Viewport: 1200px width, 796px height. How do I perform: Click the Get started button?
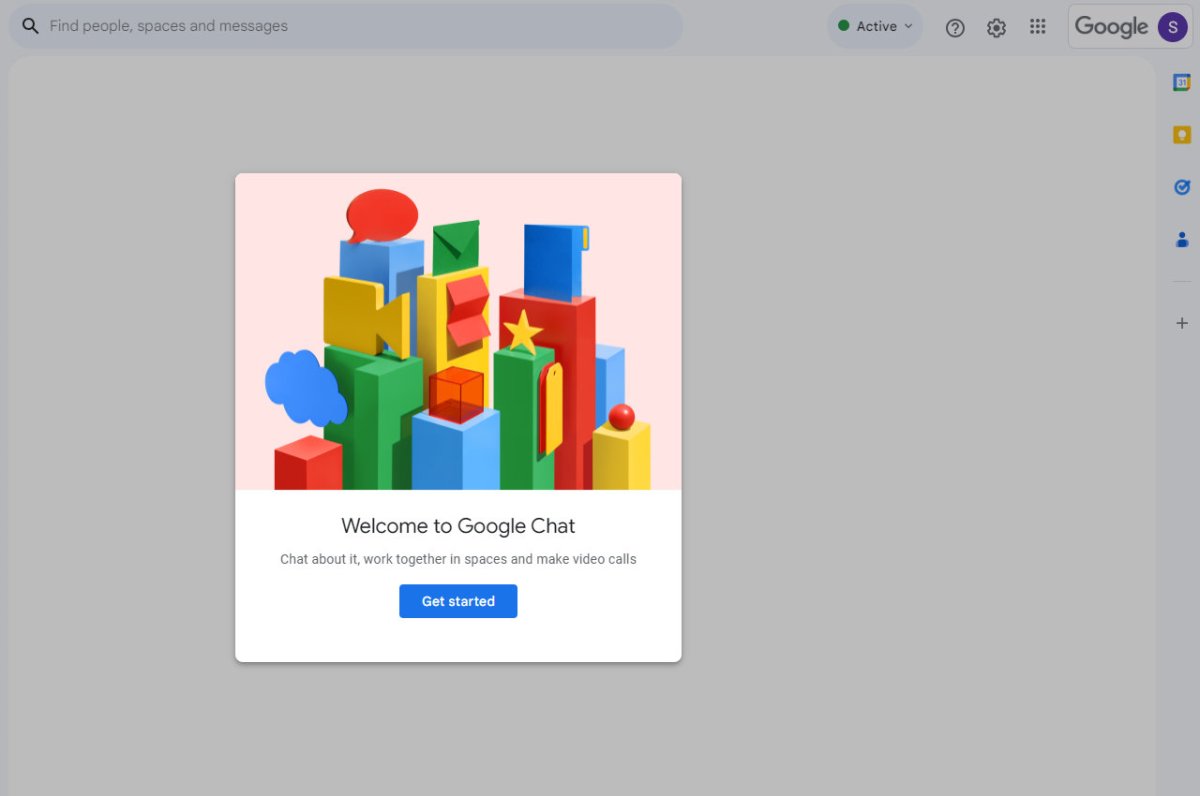[x=458, y=601]
